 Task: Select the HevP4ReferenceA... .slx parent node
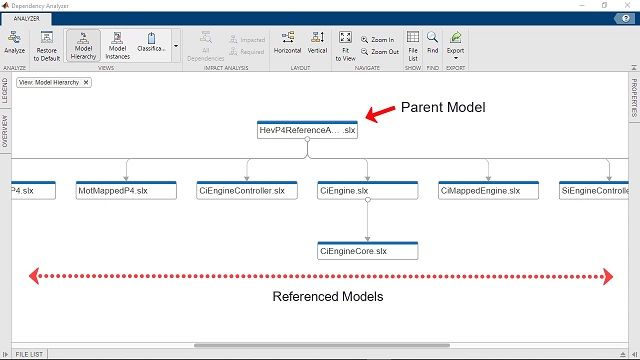click(307, 130)
